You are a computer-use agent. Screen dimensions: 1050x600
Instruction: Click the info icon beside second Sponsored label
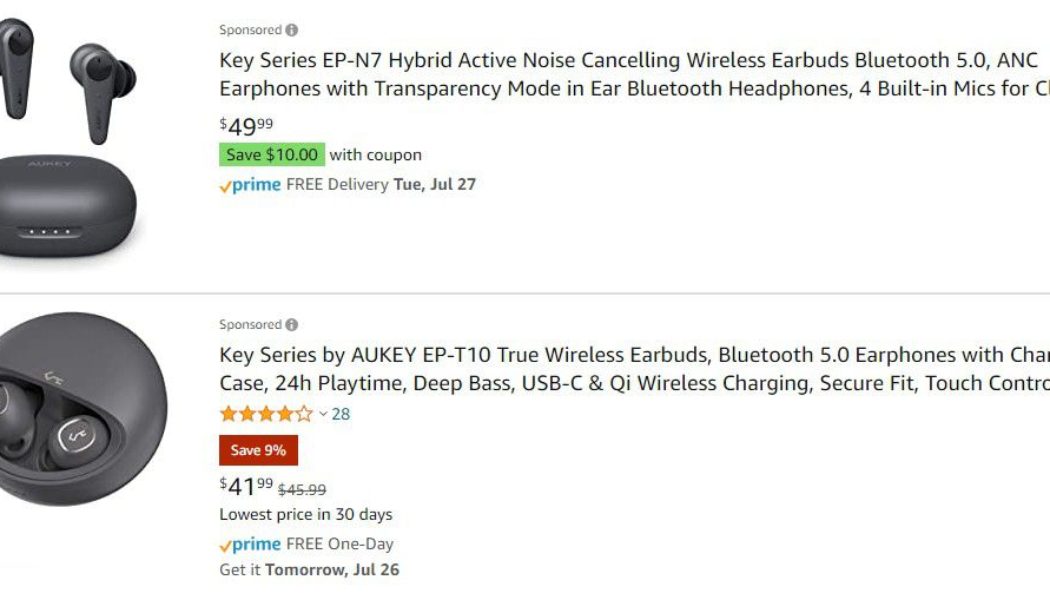point(291,323)
